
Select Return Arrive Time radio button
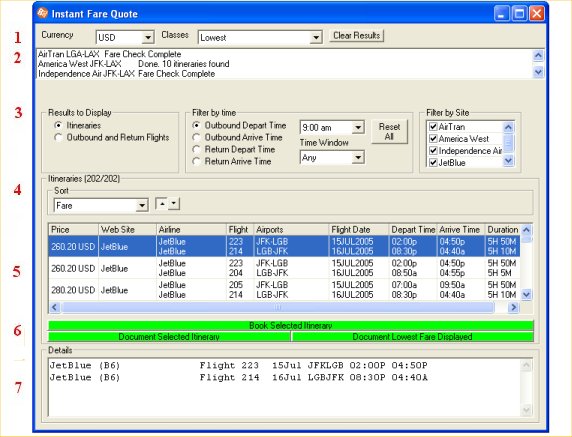[x=196, y=161]
